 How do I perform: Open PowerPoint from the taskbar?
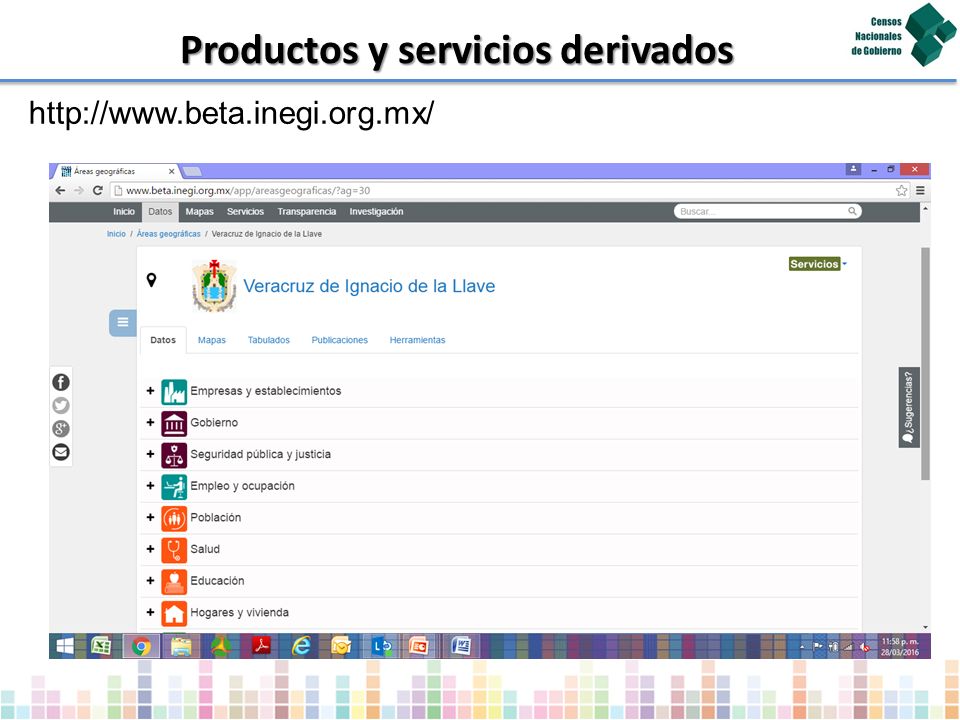[419, 646]
